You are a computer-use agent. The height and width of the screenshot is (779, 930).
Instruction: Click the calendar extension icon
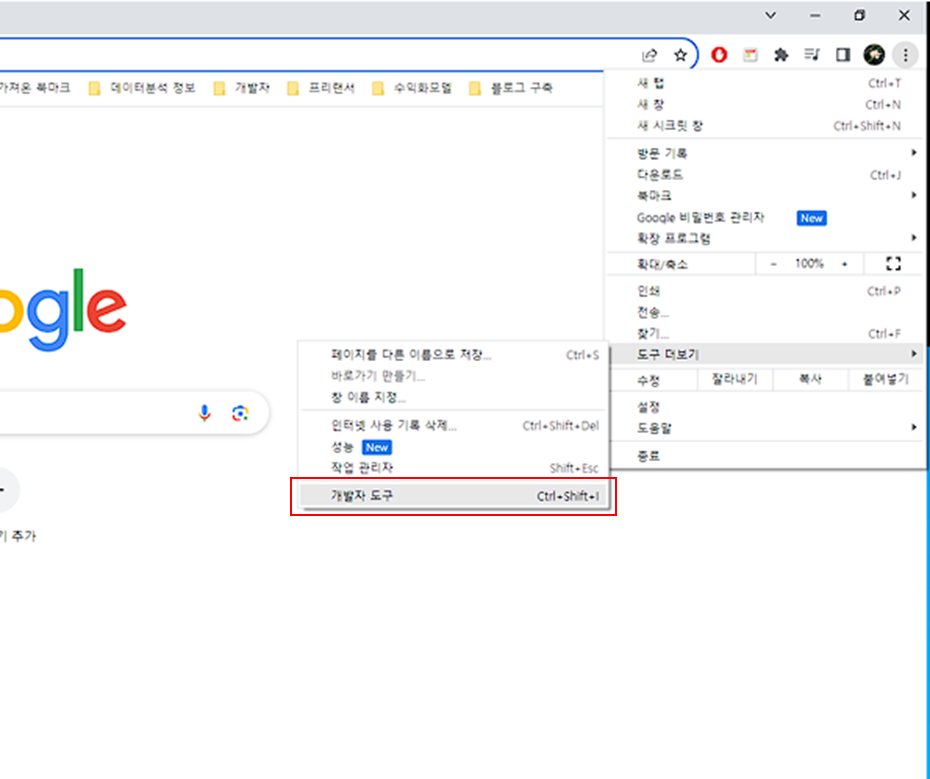pyautogui.click(x=750, y=55)
